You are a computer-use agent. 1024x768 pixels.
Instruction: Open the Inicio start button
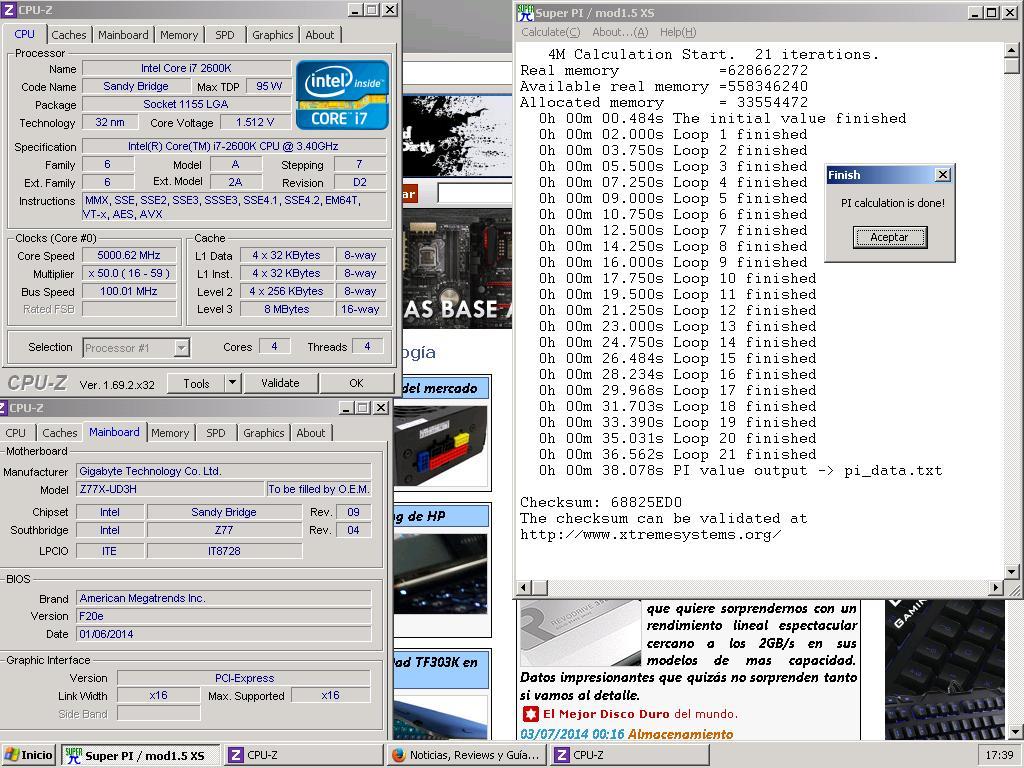pyautogui.click(x=29, y=755)
